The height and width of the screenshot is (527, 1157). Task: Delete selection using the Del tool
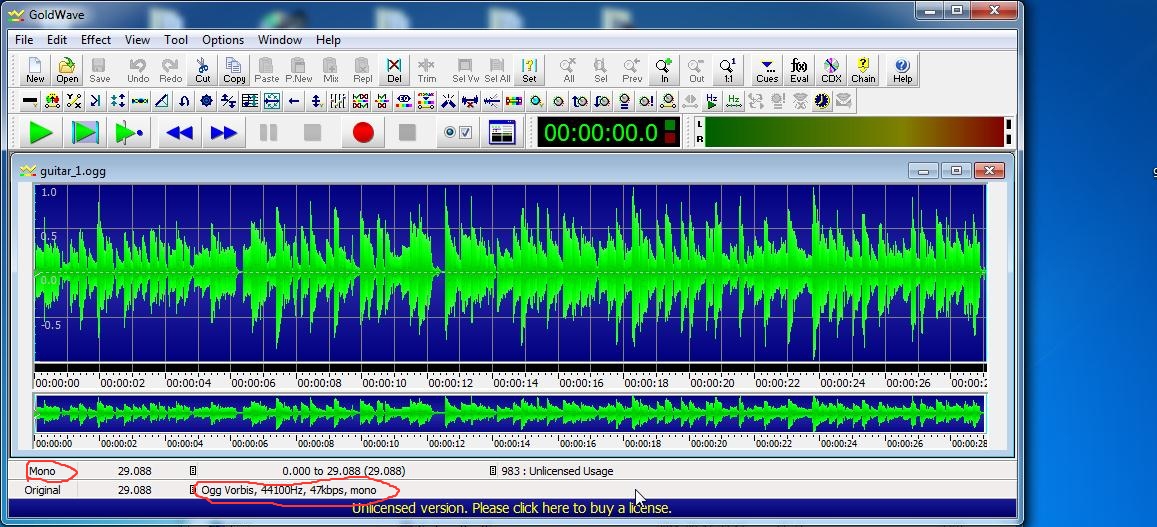point(394,71)
